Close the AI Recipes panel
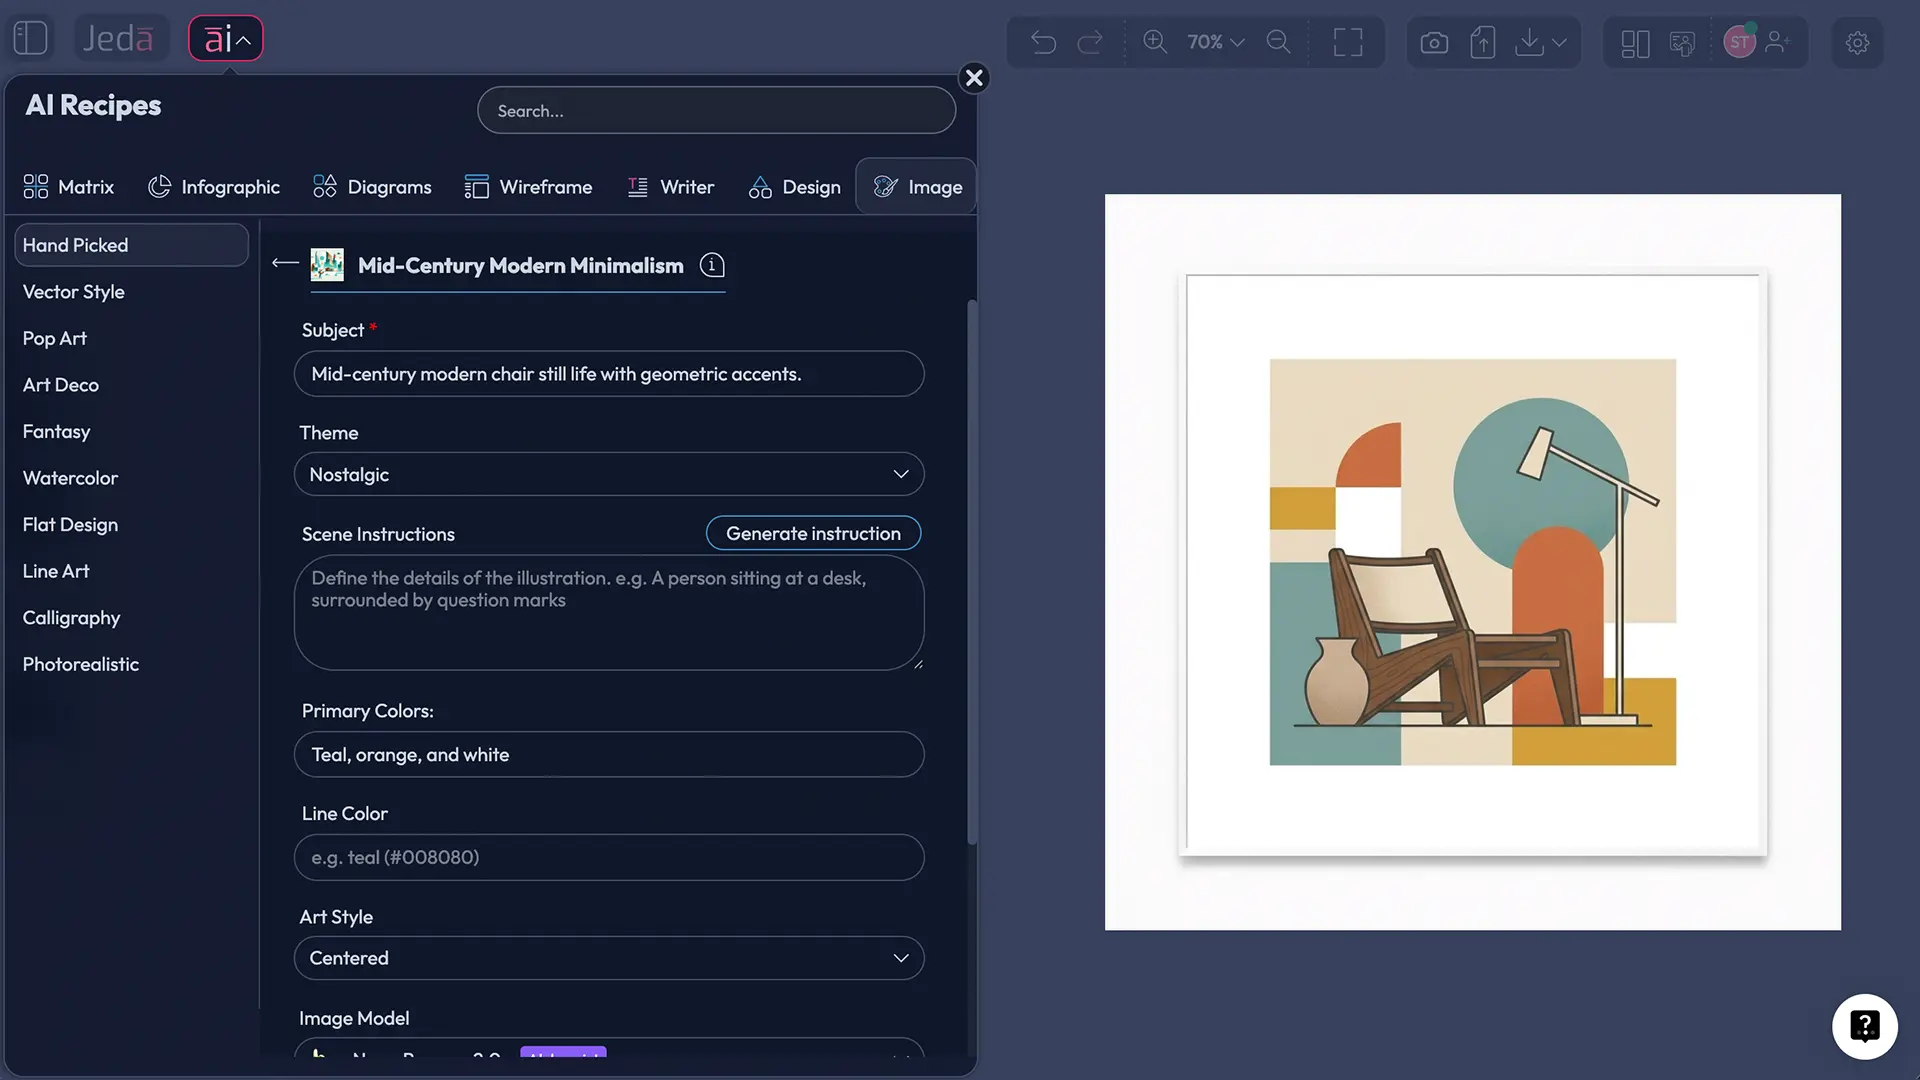 pyautogui.click(x=974, y=78)
